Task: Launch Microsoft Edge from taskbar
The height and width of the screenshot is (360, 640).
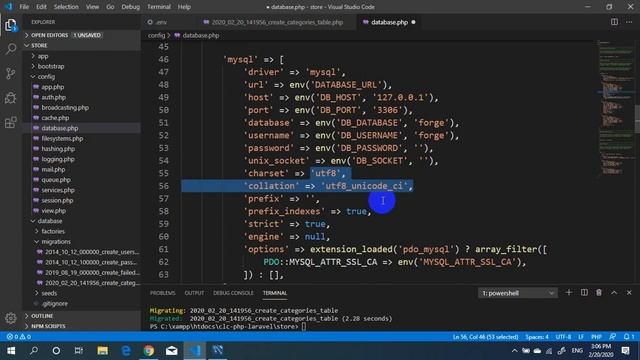Action: click(x=126, y=351)
